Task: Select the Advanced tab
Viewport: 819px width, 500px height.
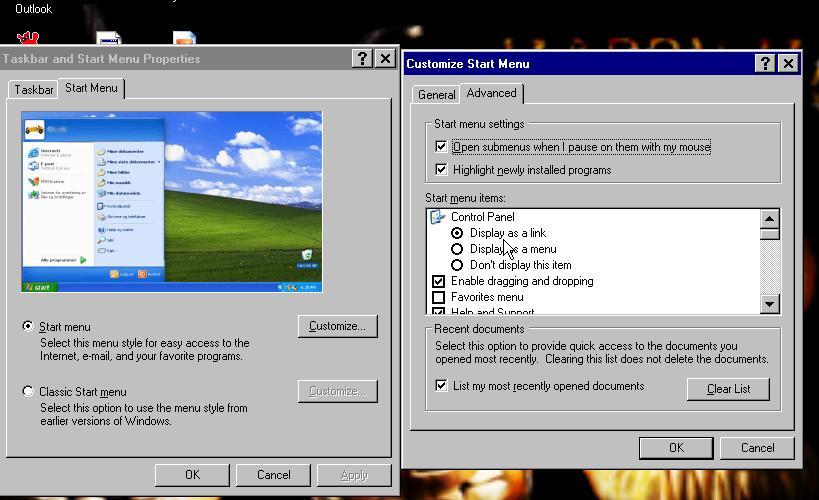Action: tap(492, 93)
